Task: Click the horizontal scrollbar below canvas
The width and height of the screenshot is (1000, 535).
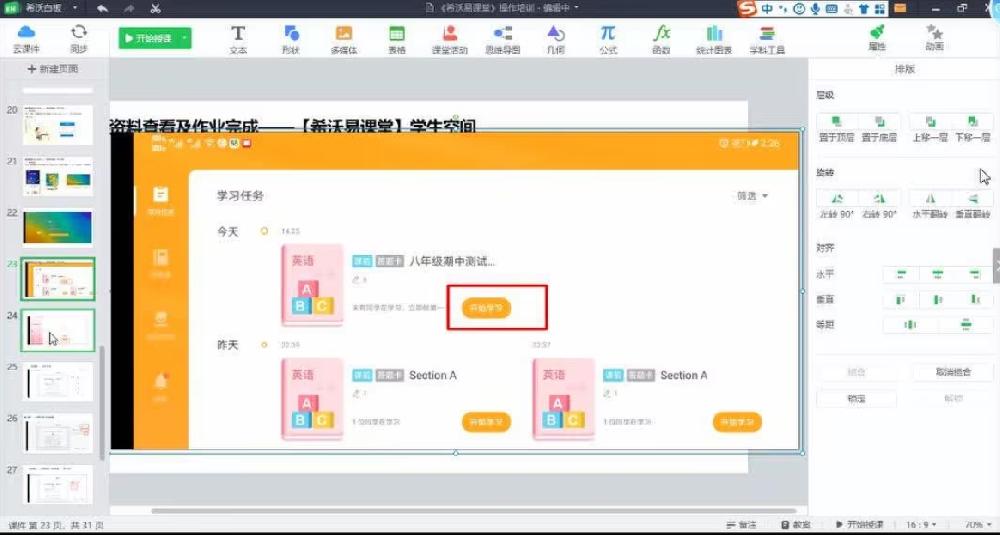Action: (x=473, y=510)
